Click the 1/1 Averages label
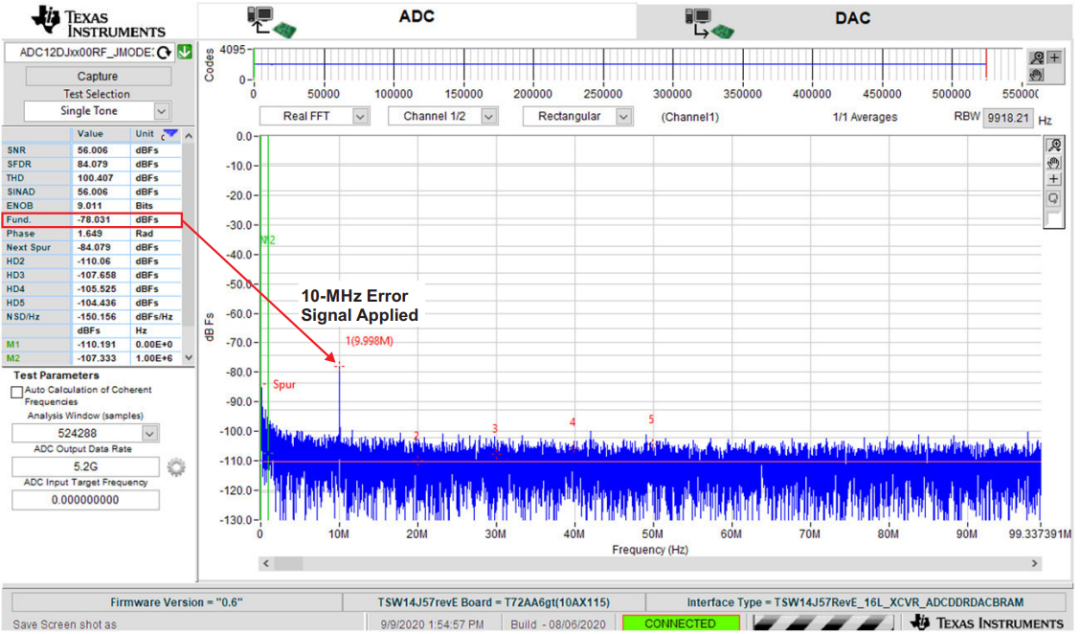 [x=865, y=117]
